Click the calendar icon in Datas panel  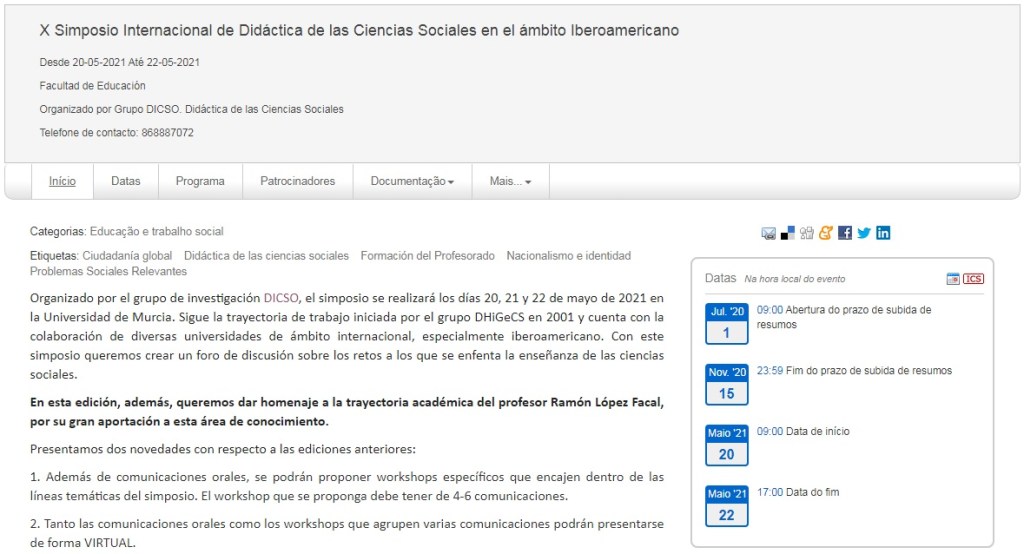pos(953,279)
